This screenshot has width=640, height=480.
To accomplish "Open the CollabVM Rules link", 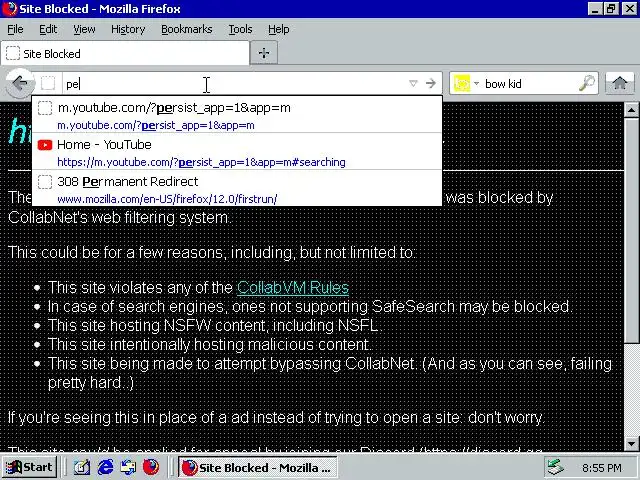I will 293,287.
